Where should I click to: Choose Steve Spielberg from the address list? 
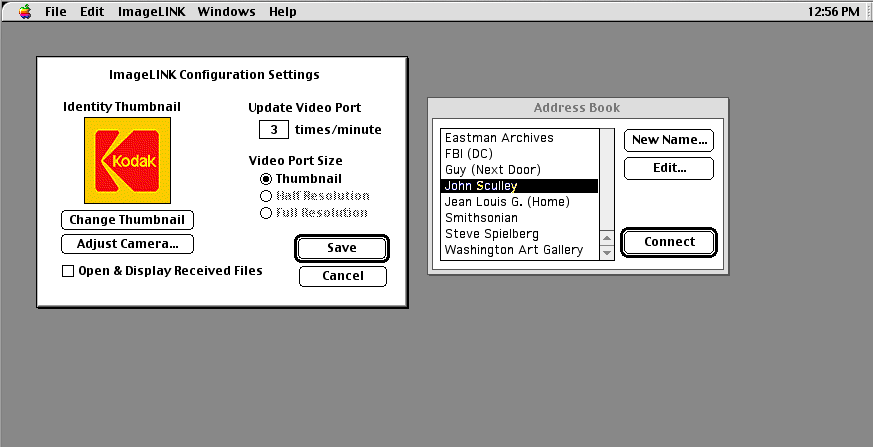[491, 234]
